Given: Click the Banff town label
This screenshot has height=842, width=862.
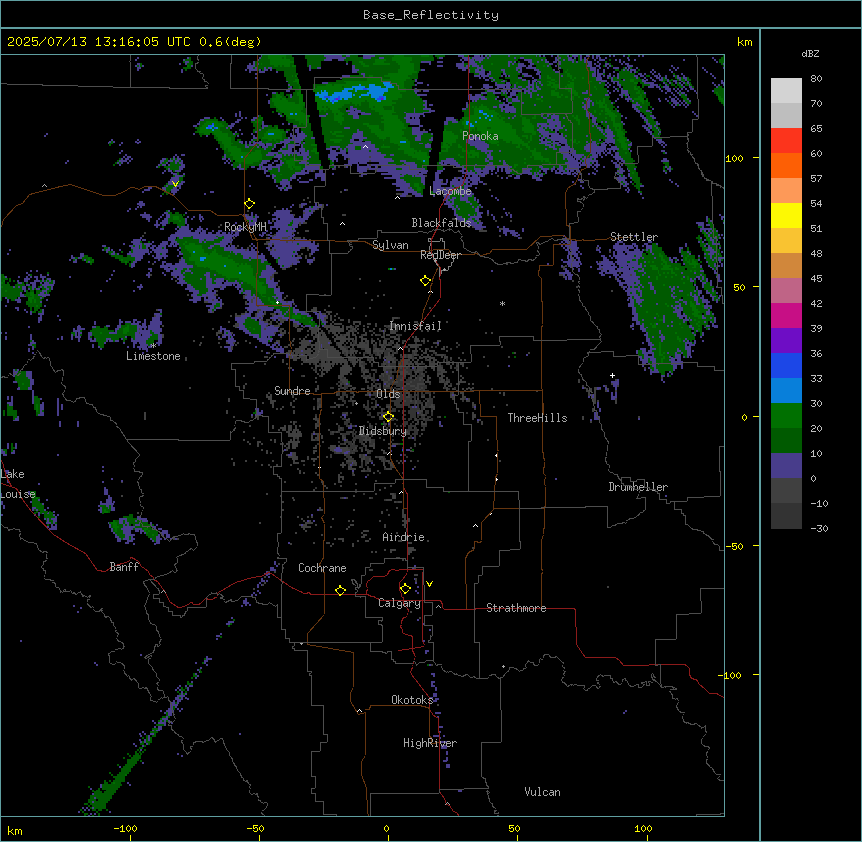Looking at the screenshot, I should pos(124,567).
